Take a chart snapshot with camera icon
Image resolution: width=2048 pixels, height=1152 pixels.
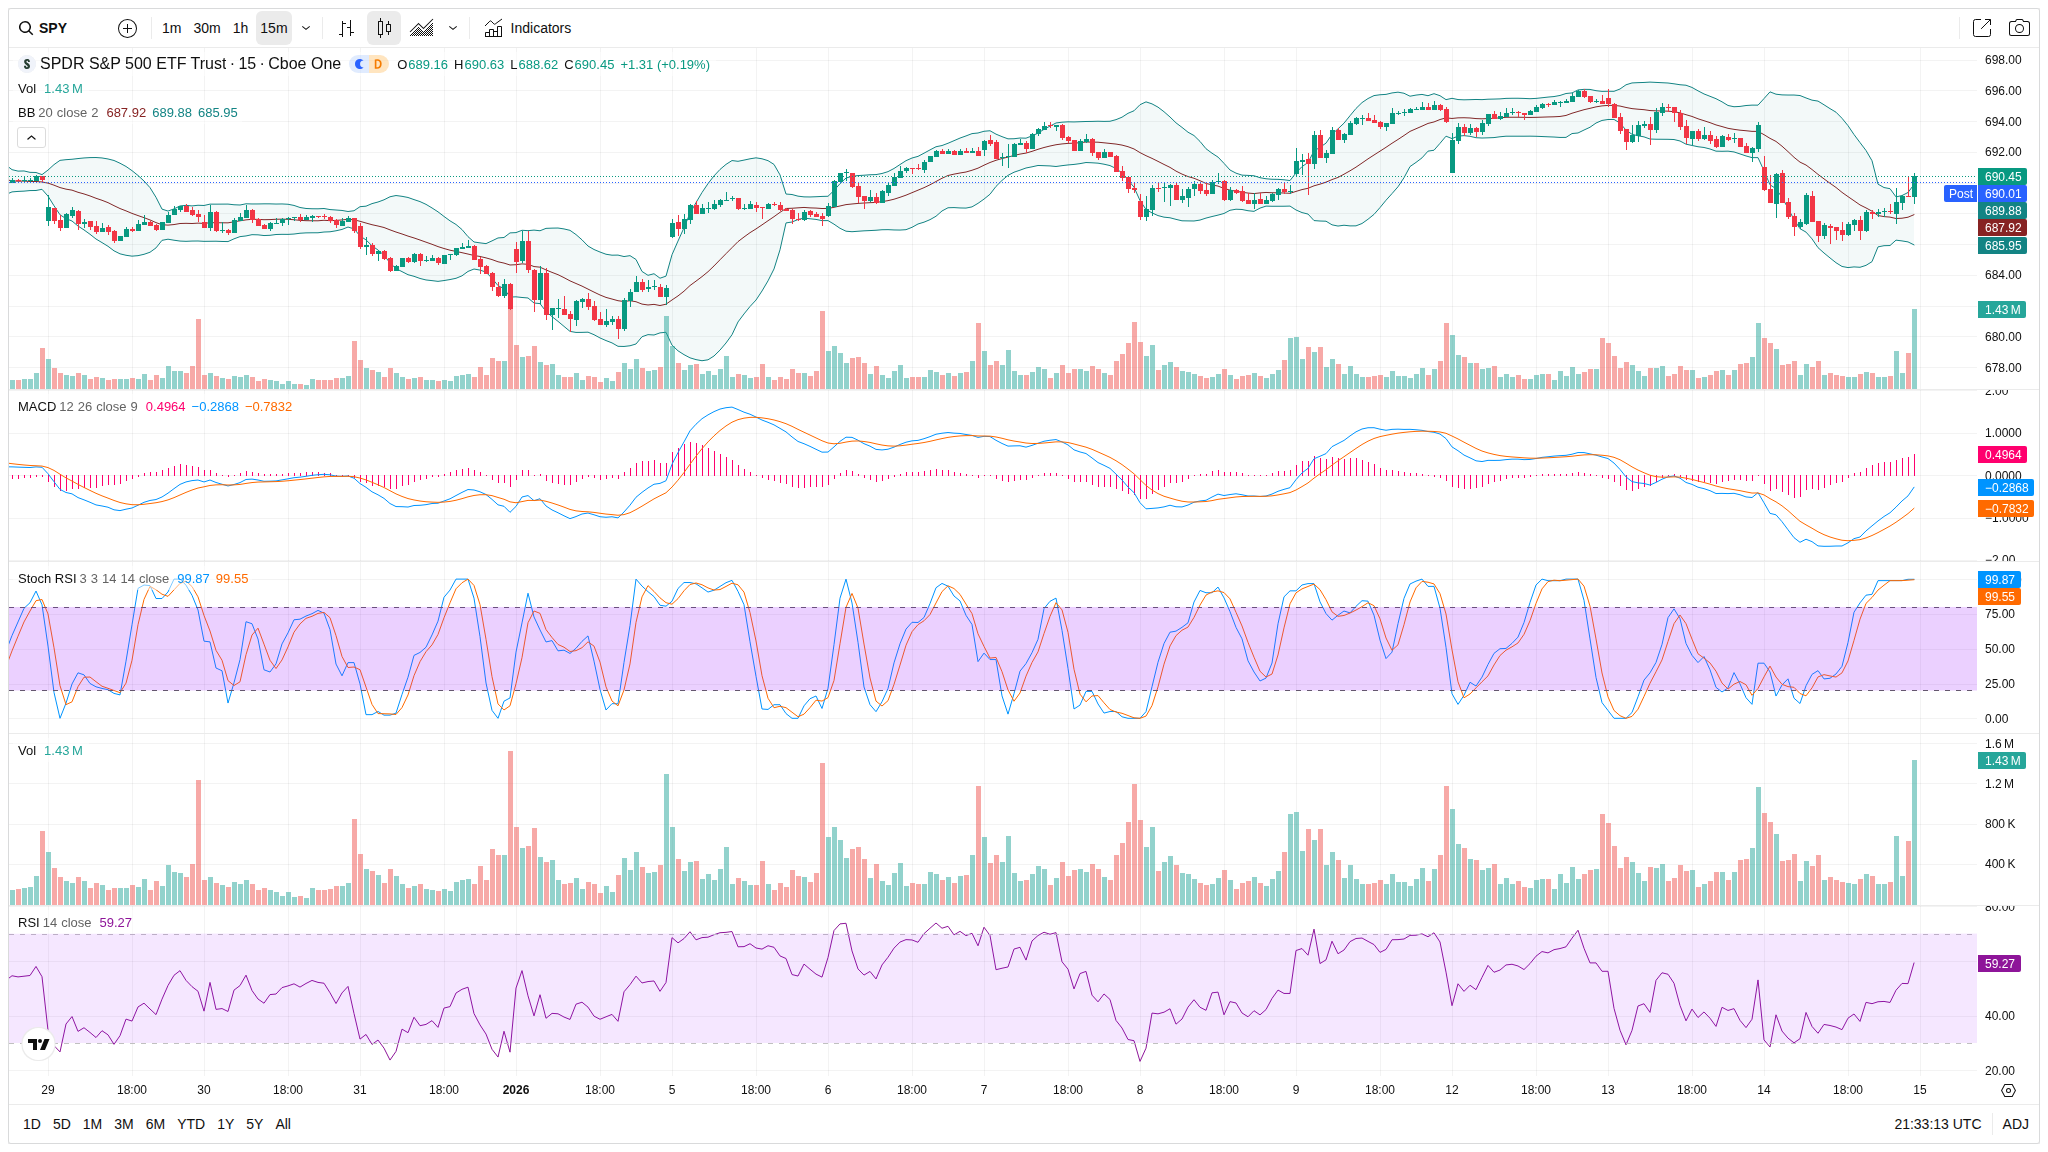(2019, 28)
